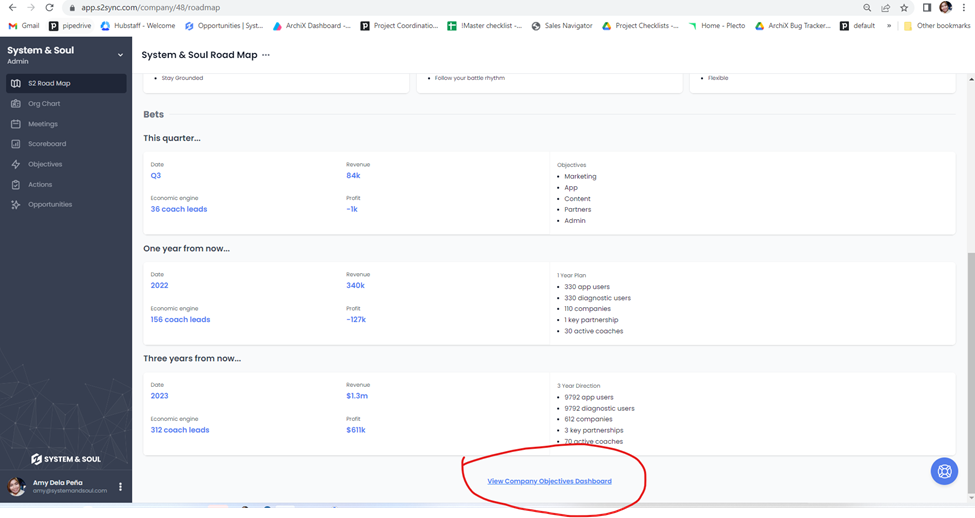The image size is (975, 518).
Task: Open S2 Road Map in sidebar
Action: [66, 83]
